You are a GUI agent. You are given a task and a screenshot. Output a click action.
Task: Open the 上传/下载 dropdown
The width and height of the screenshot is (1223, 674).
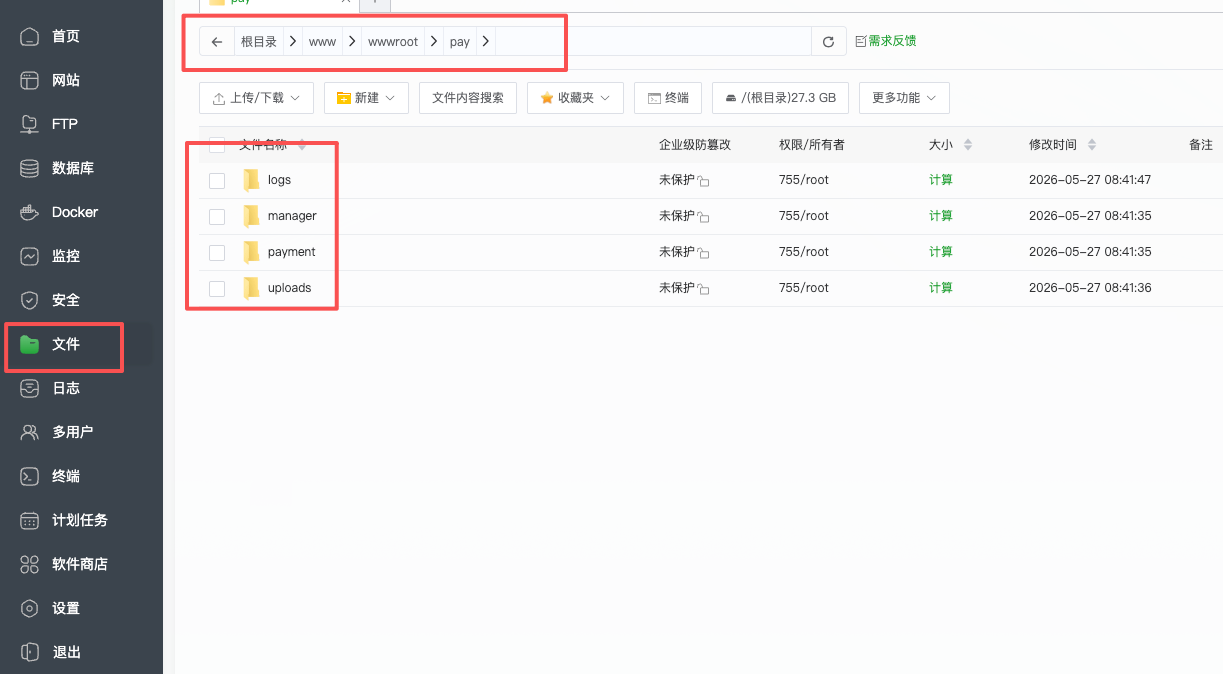click(257, 98)
